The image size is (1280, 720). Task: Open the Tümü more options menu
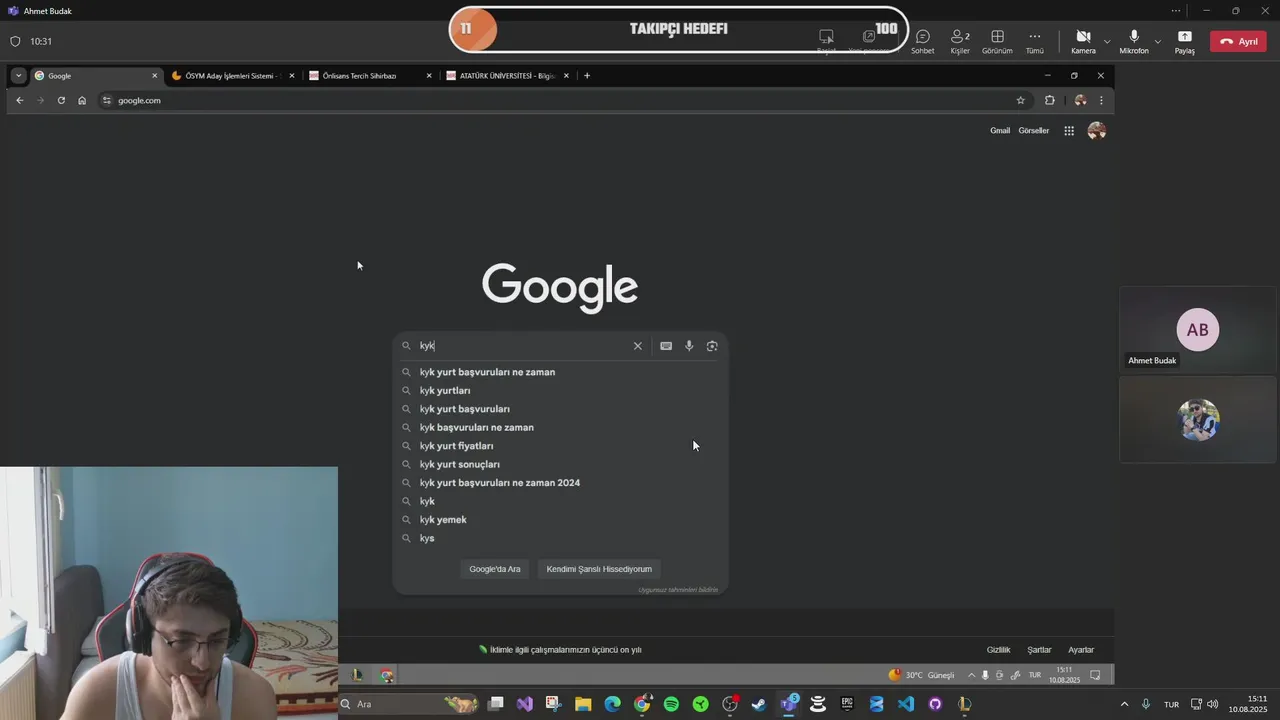1035,41
